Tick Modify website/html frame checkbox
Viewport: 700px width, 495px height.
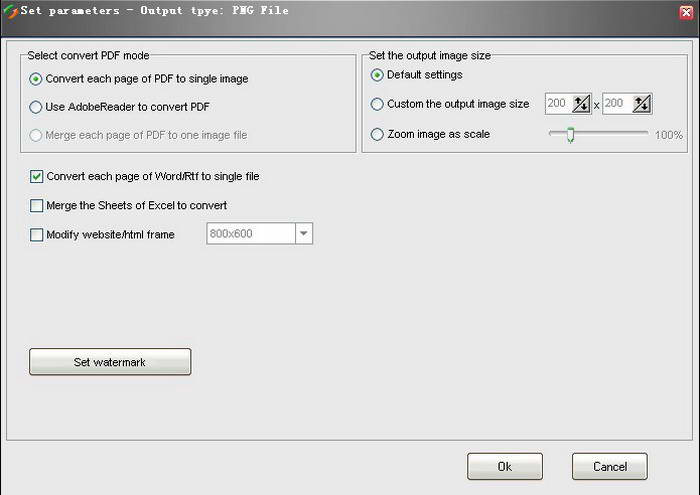pyautogui.click(x=37, y=235)
